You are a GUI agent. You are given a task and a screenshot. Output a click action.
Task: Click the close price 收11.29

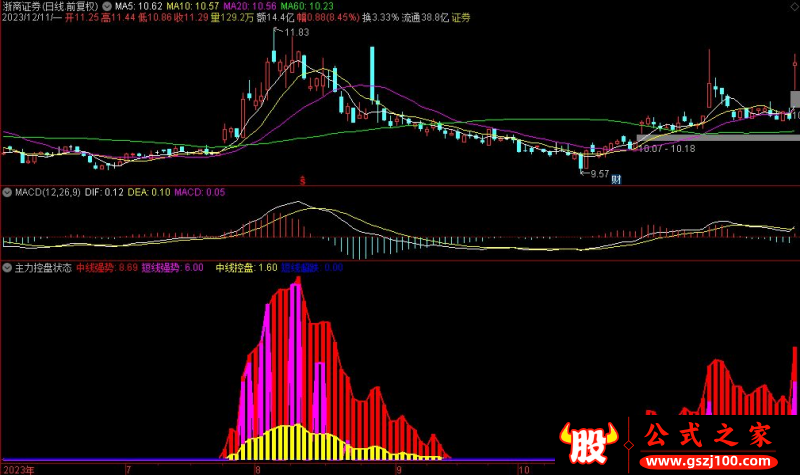[x=191, y=18]
